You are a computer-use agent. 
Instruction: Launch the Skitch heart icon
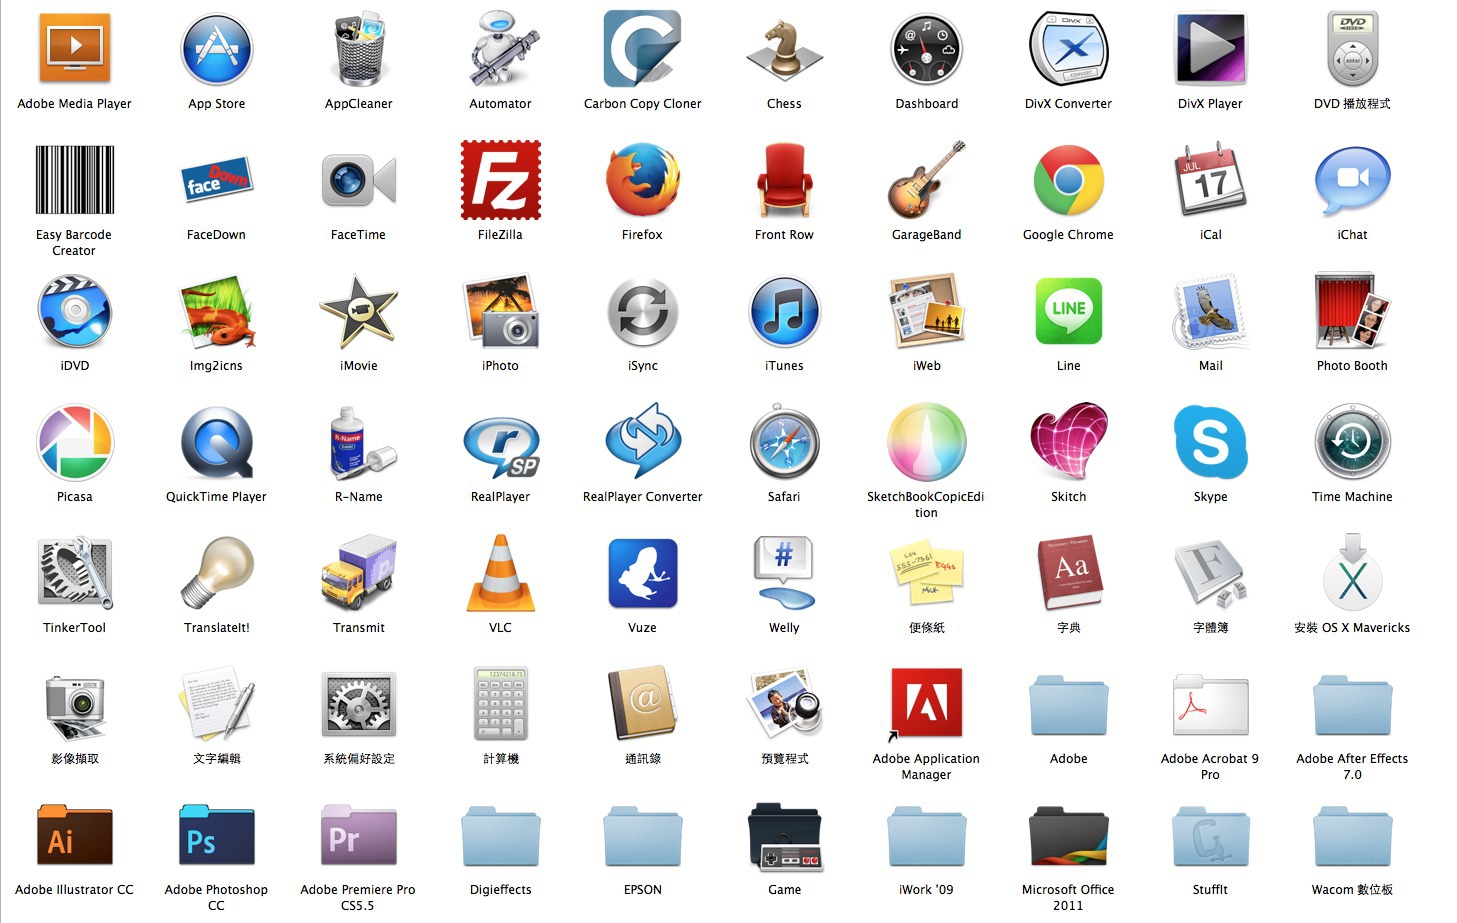(x=1069, y=442)
